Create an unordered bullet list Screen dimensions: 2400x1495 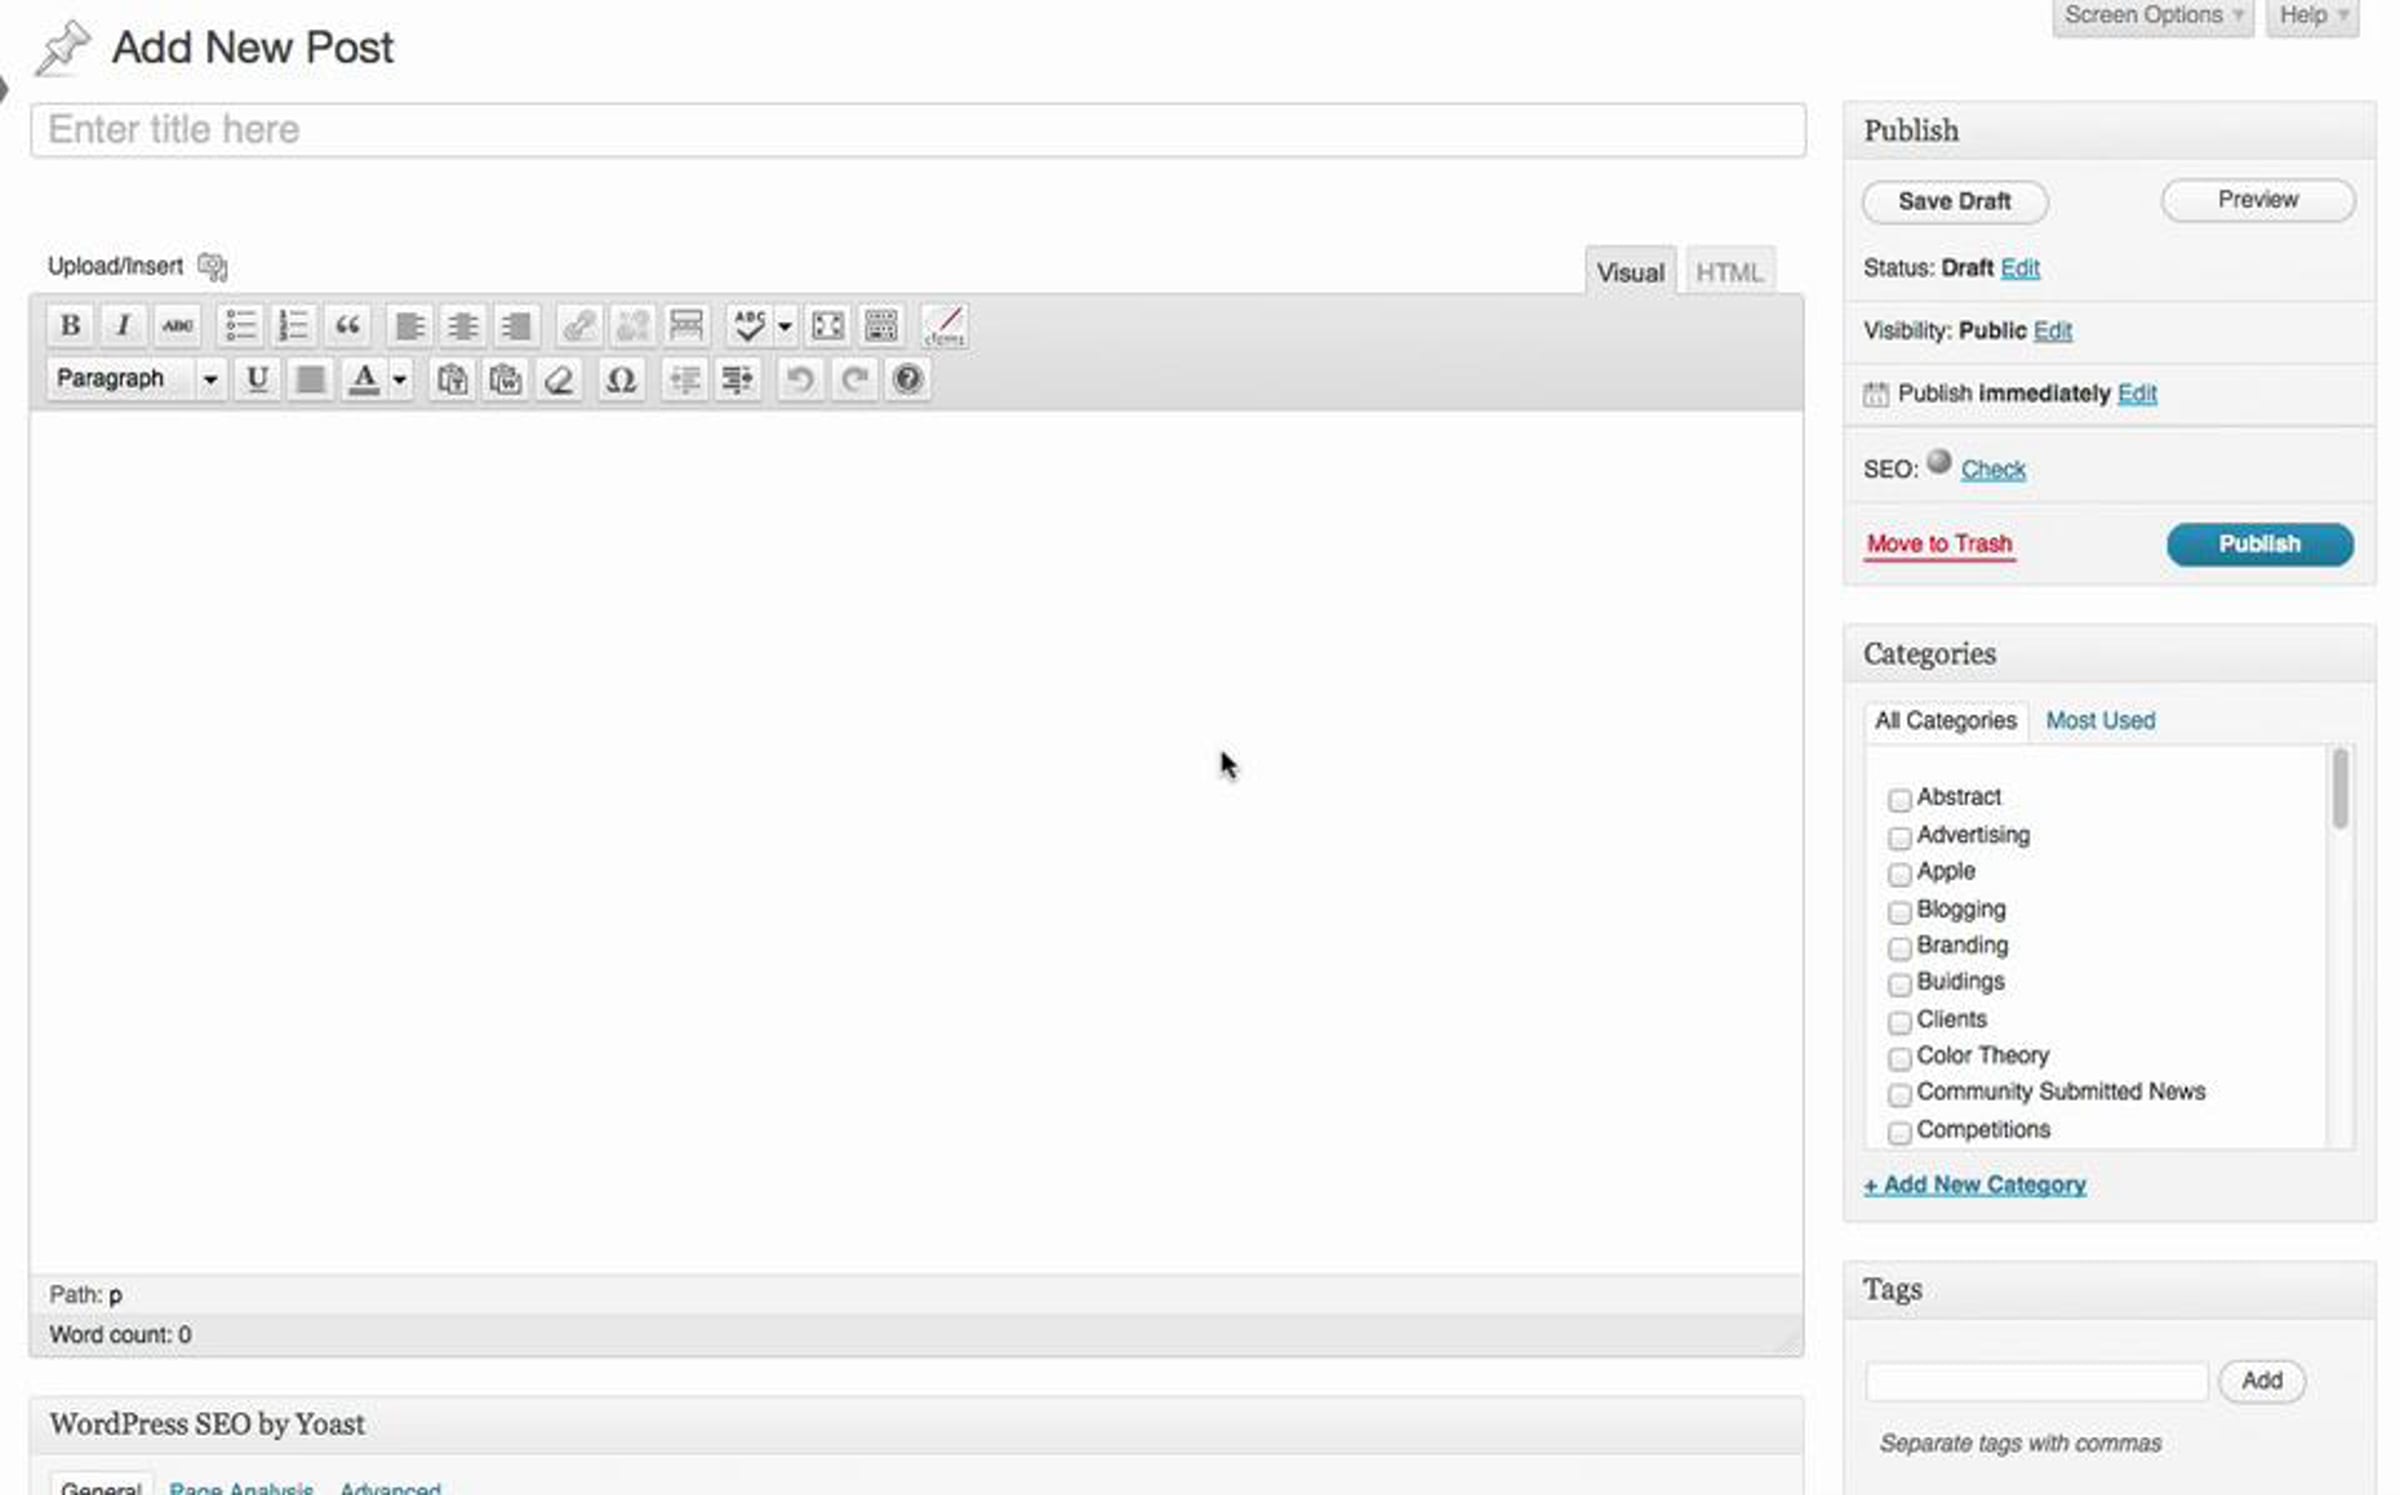click(x=240, y=325)
